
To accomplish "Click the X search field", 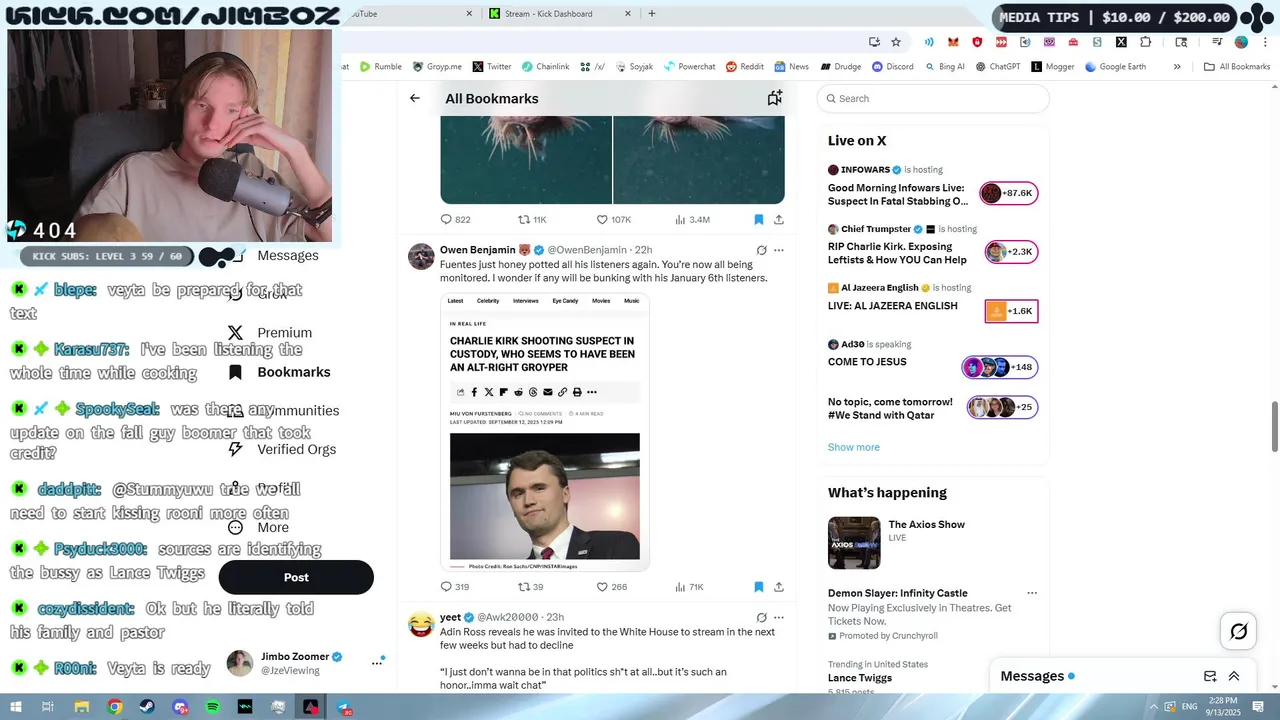I will click(x=933, y=98).
